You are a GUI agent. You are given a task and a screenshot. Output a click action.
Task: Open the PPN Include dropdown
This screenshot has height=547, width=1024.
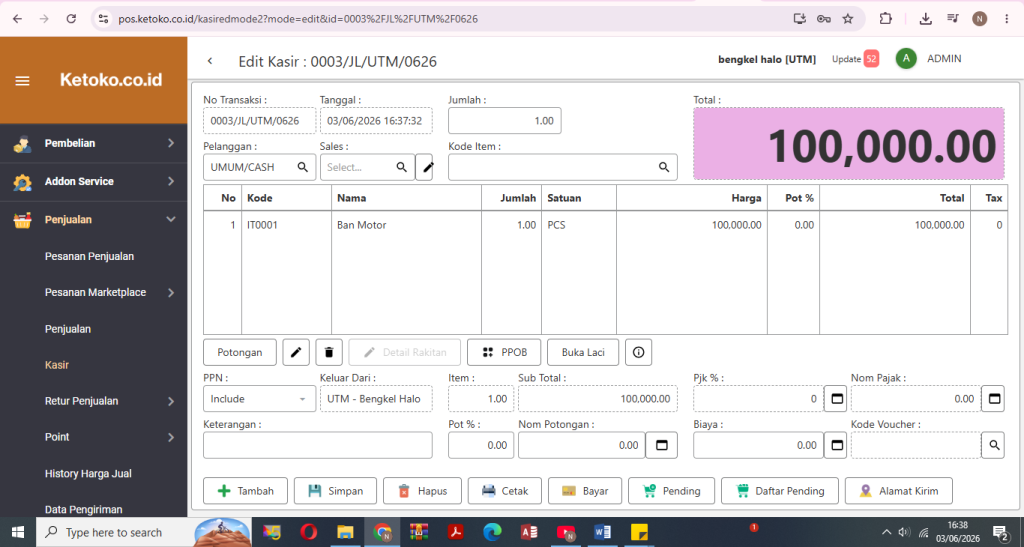tap(259, 399)
